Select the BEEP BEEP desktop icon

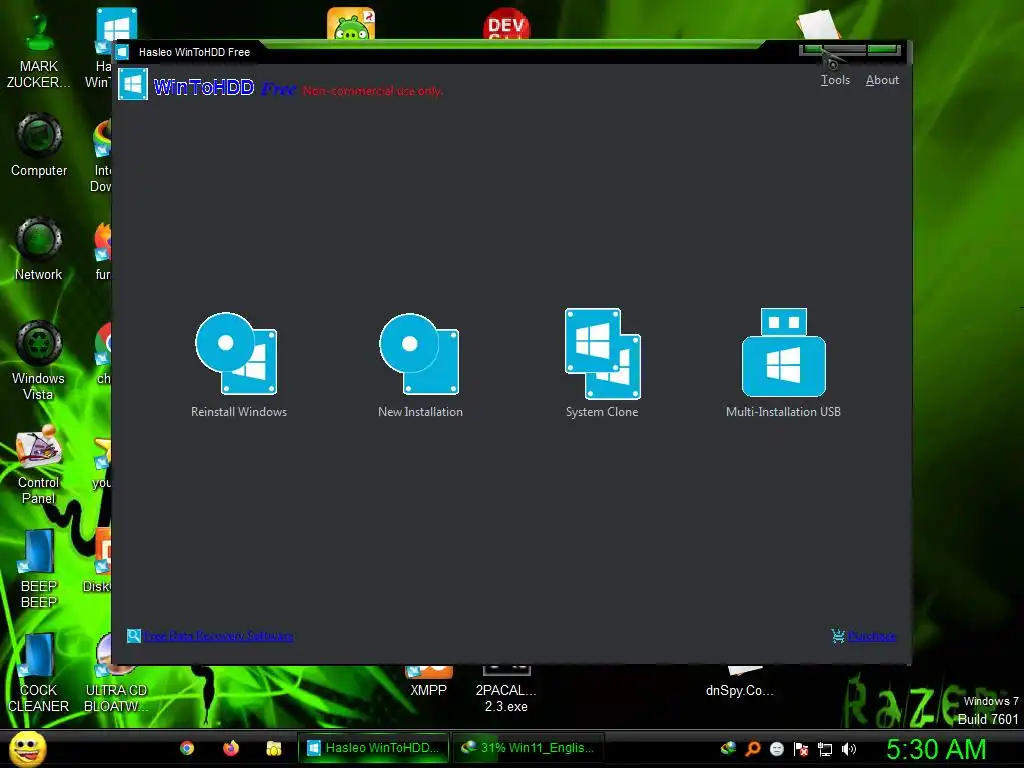pos(39,568)
